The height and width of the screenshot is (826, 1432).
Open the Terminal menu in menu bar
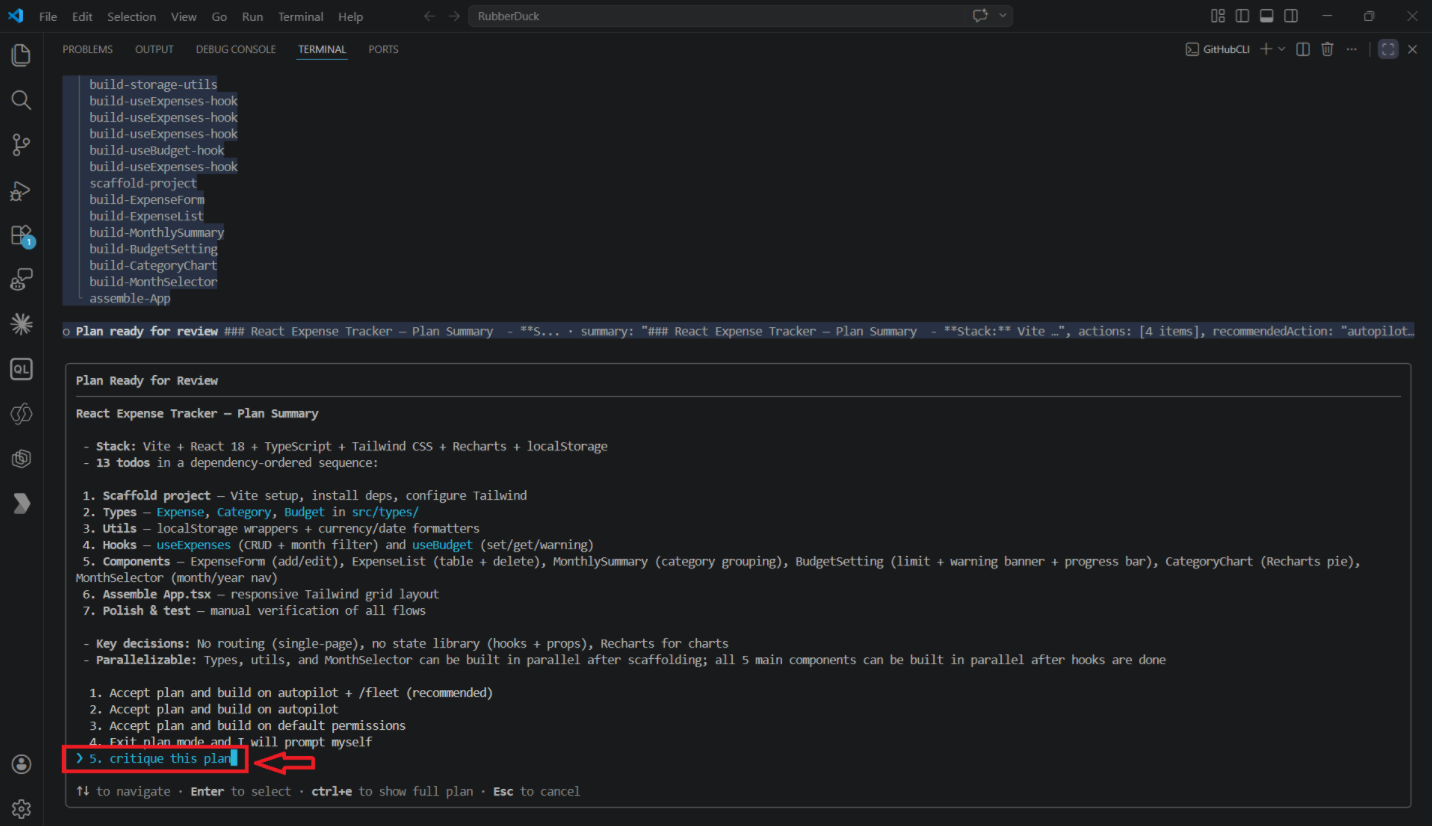tap(300, 17)
